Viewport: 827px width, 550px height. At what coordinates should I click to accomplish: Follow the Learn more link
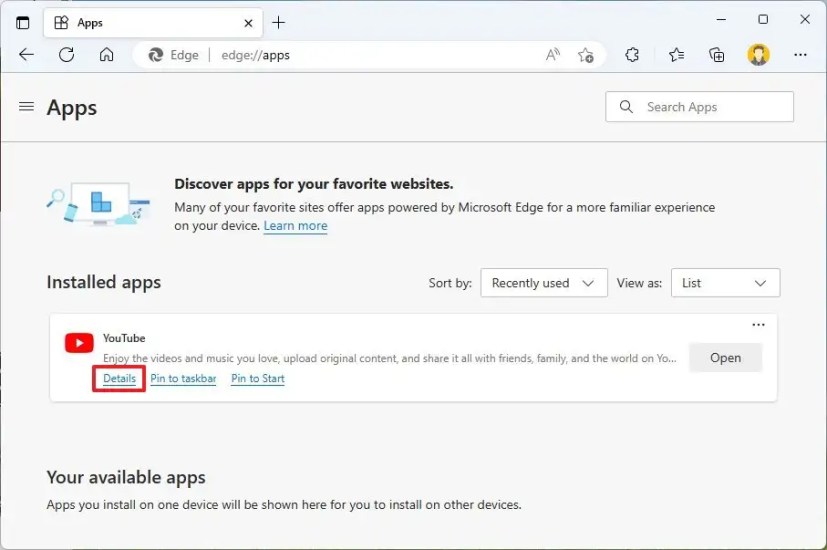pyautogui.click(x=295, y=226)
